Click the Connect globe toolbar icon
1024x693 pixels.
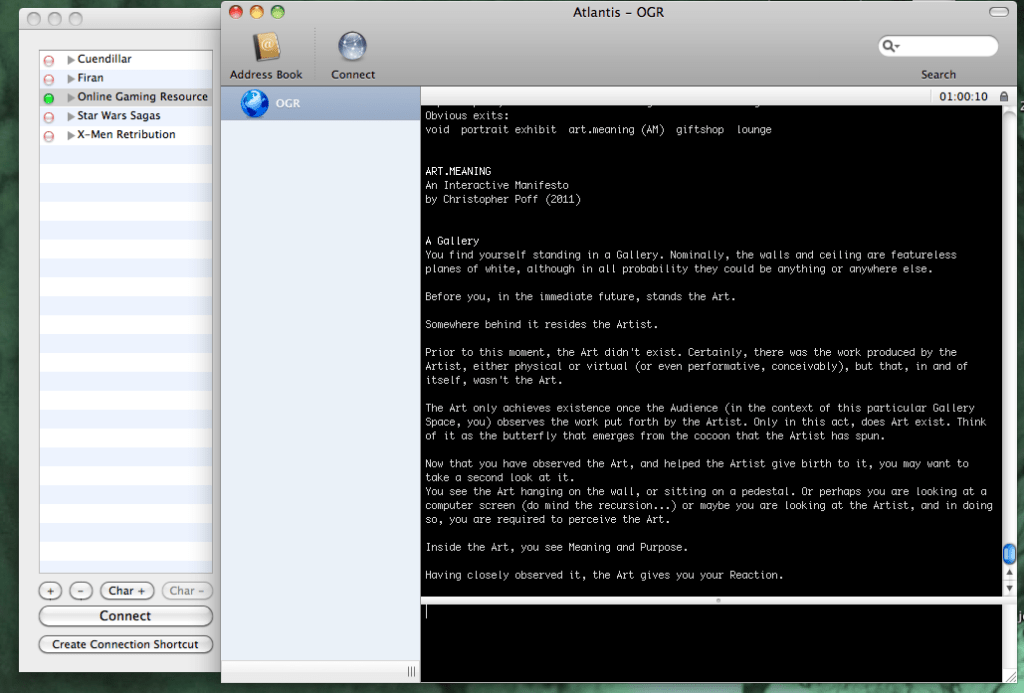(352, 48)
